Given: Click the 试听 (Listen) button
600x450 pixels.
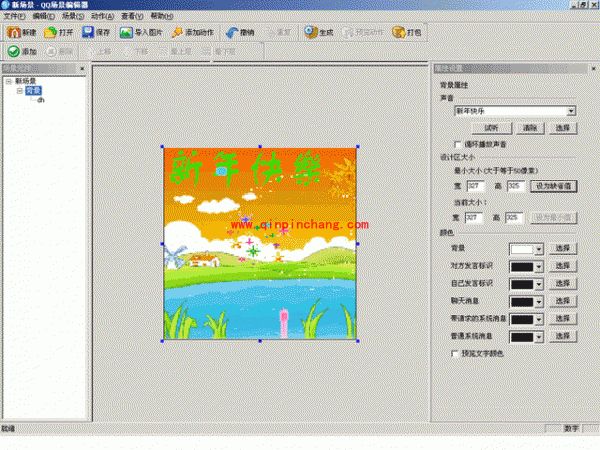Looking at the screenshot, I should pos(492,128).
